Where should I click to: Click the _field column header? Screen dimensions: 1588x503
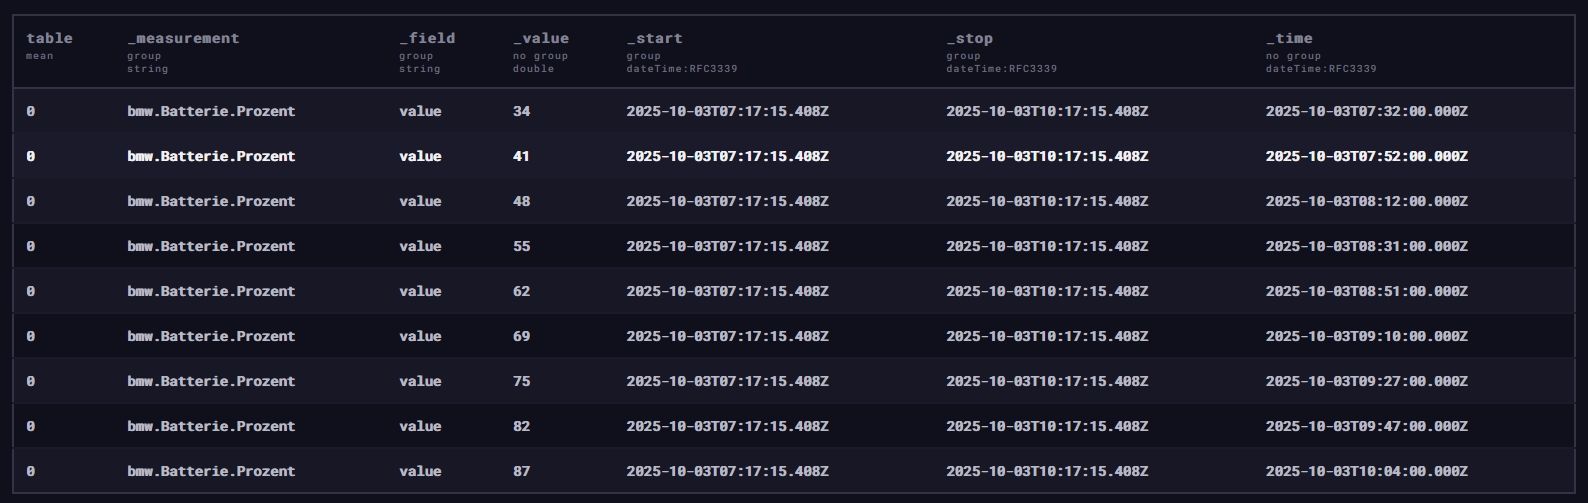(427, 39)
